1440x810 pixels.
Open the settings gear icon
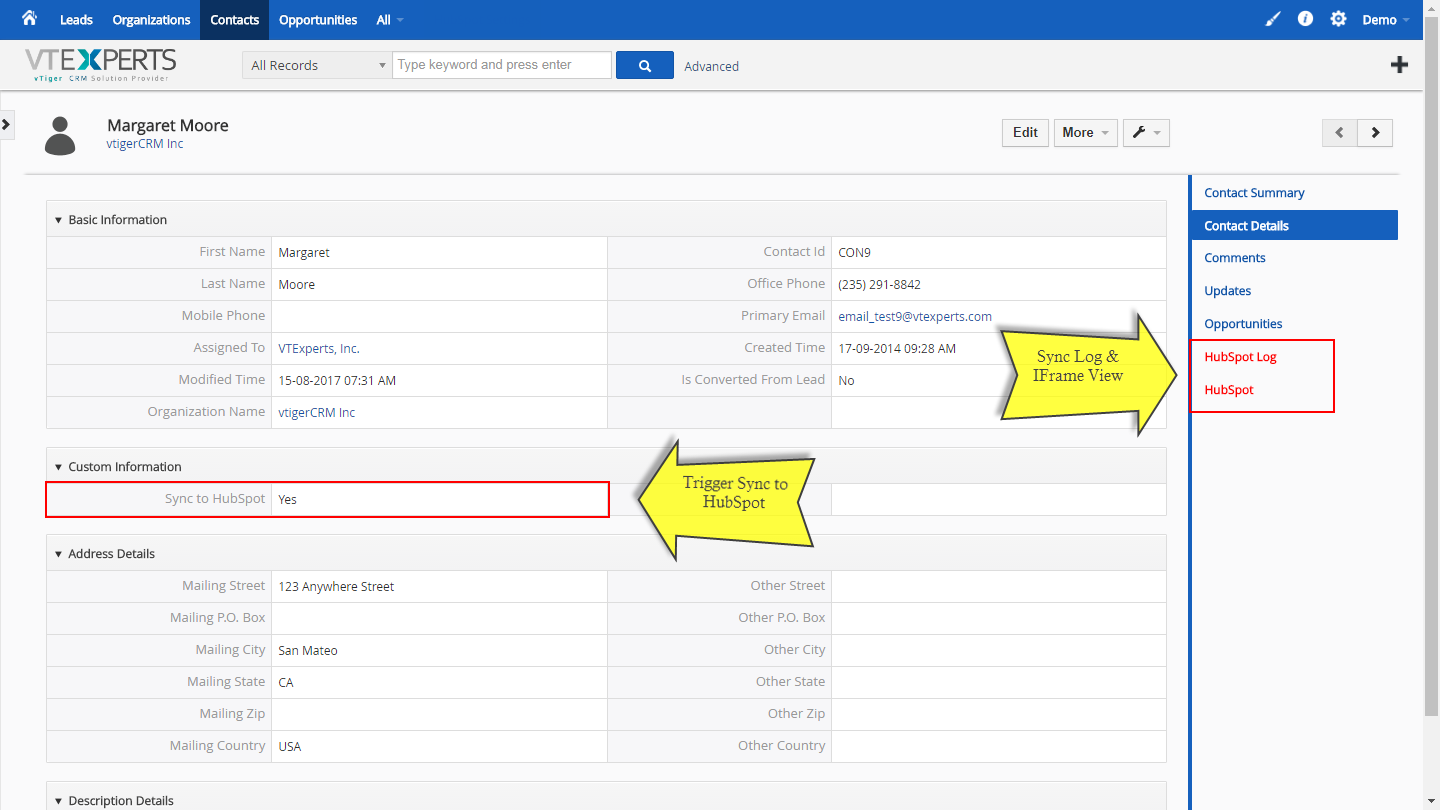(1338, 19)
